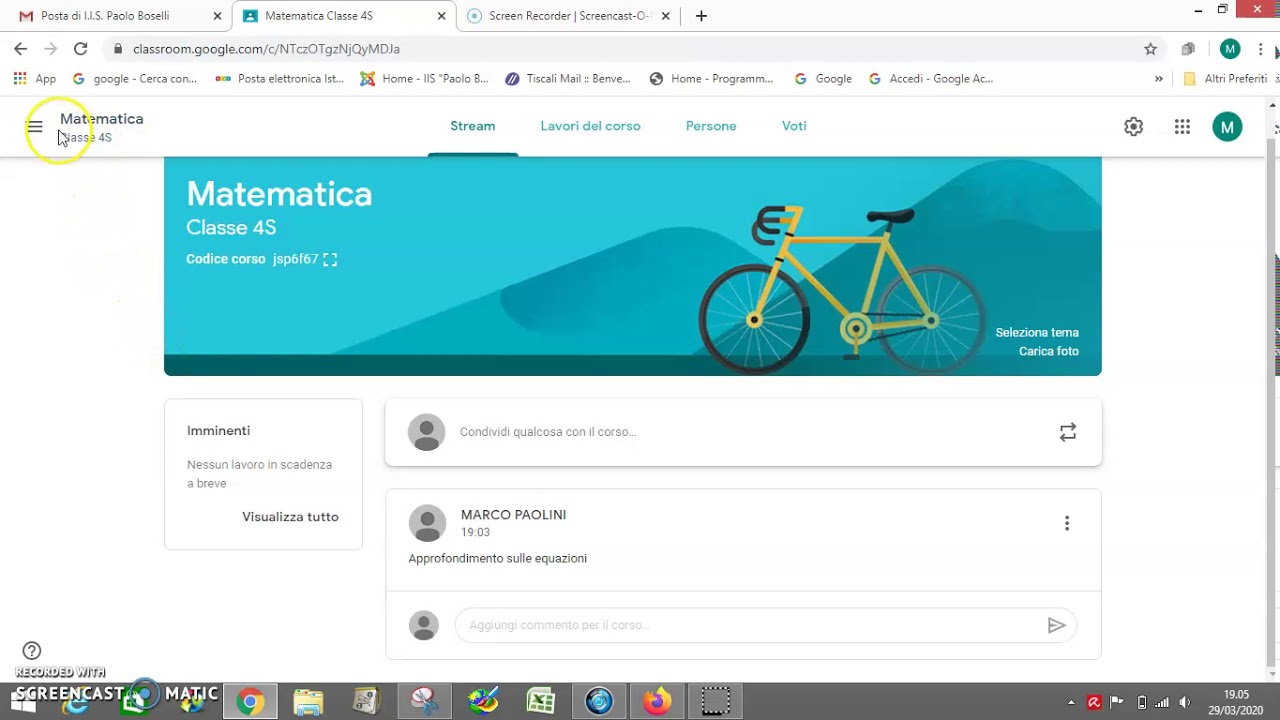This screenshot has width=1280, height=720.
Task: Open the green M Google account avatar
Action: point(1227,127)
